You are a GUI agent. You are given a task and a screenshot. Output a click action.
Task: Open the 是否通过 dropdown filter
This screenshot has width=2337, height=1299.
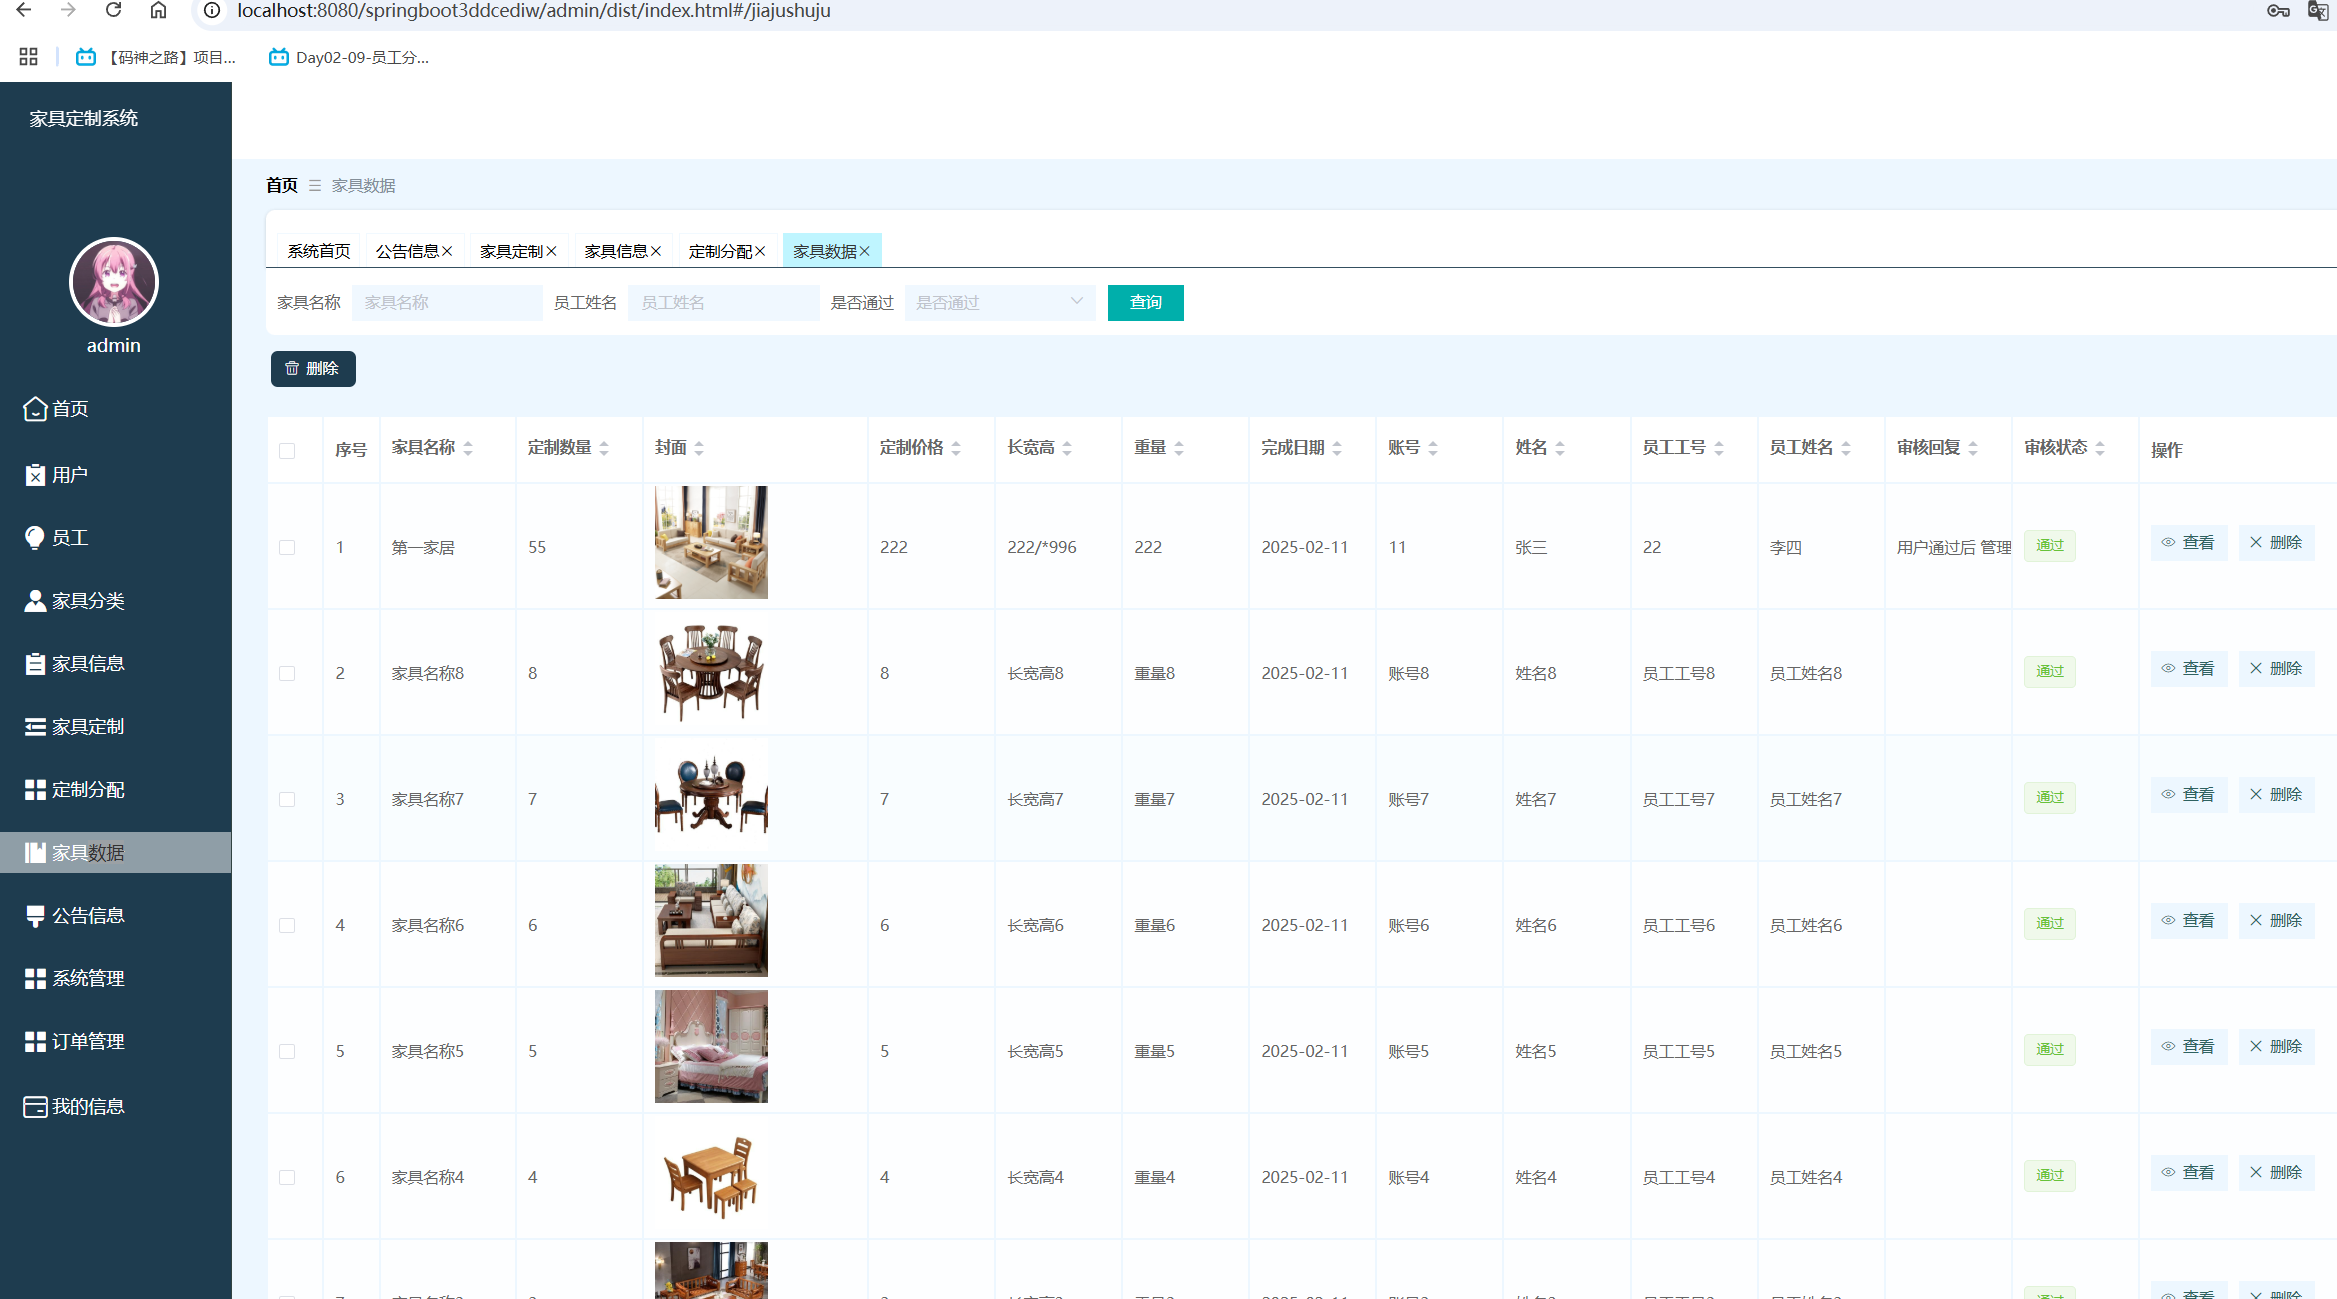coord(999,303)
